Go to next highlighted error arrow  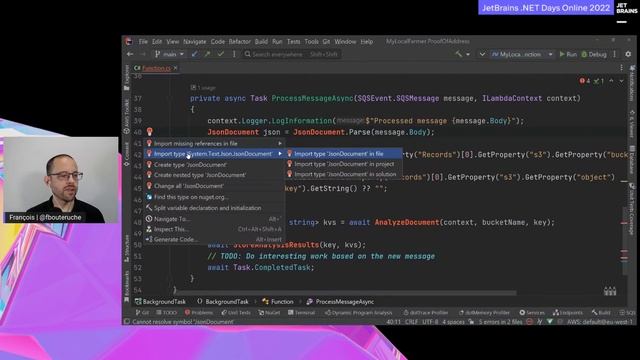[x=621, y=81]
